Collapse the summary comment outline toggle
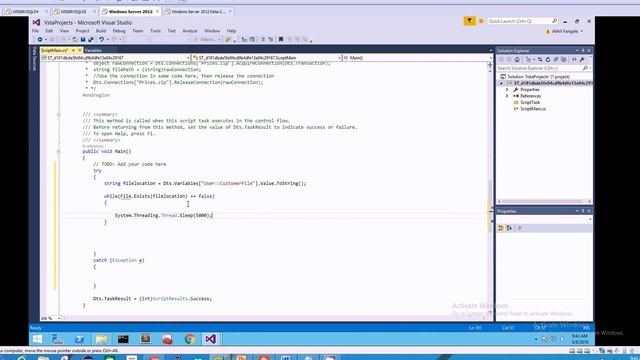Viewport: 640px width, 360px height. pyautogui.click(x=59, y=115)
